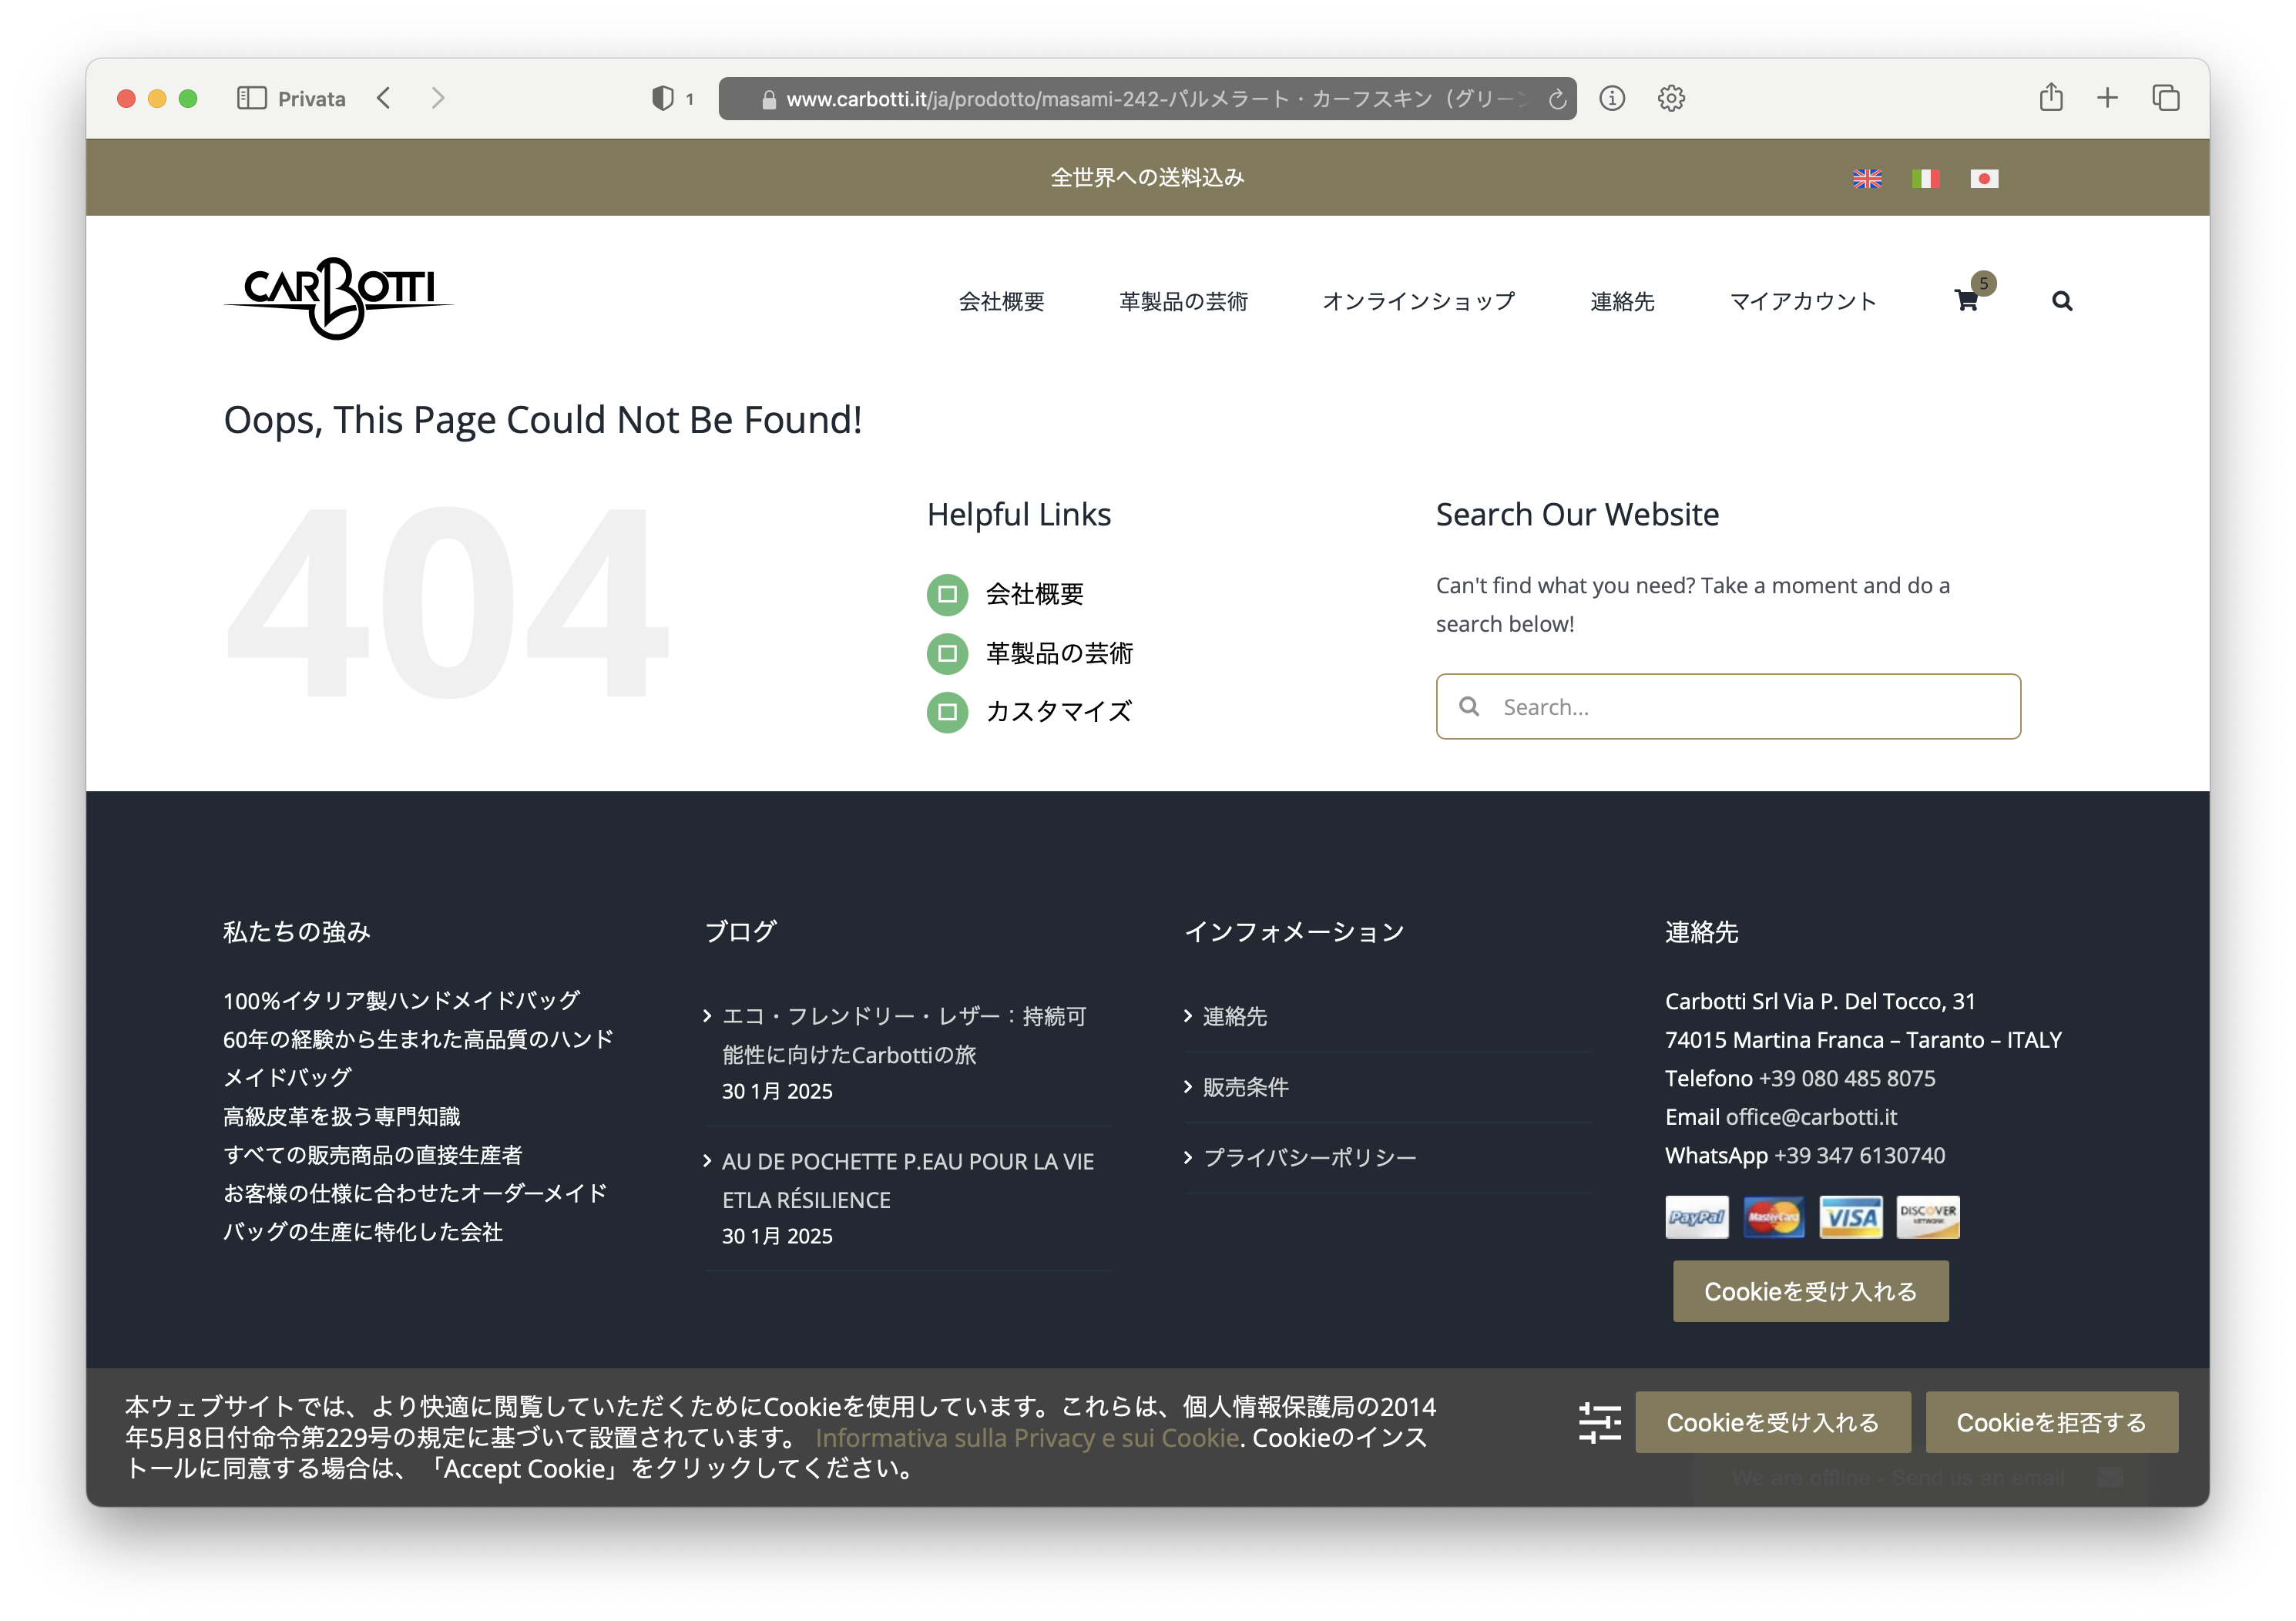Click heading Oops, This Page Could Not Be Found!
This screenshot has height=1621, width=2296.
pyautogui.click(x=542, y=420)
